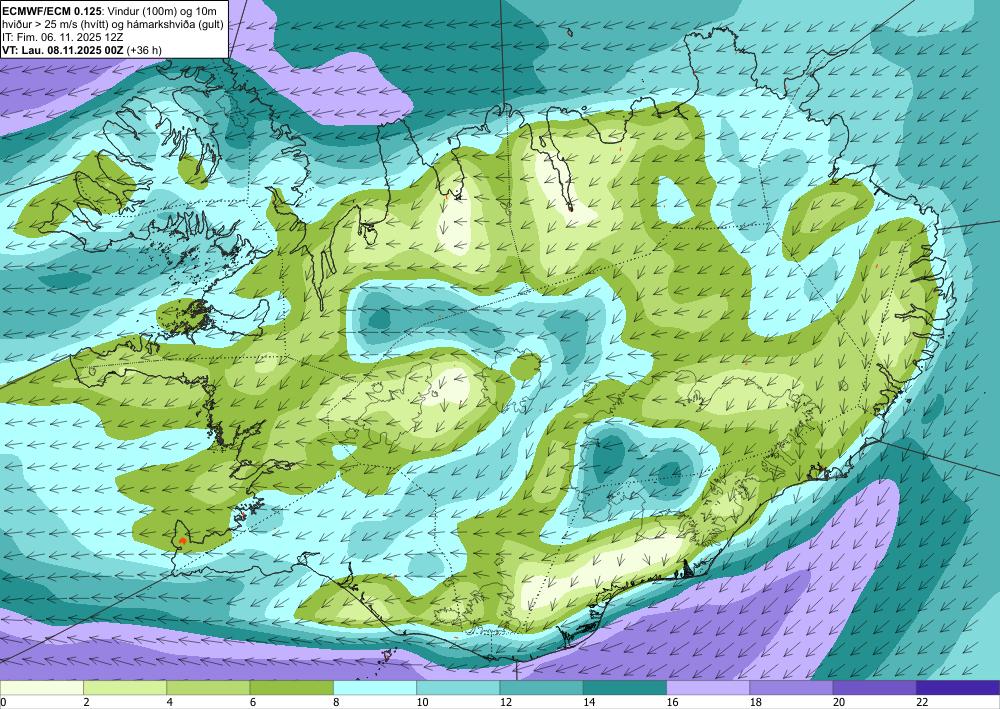
Task: Click the legend label '22'
Action: pyautogui.click(x=922, y=702)
